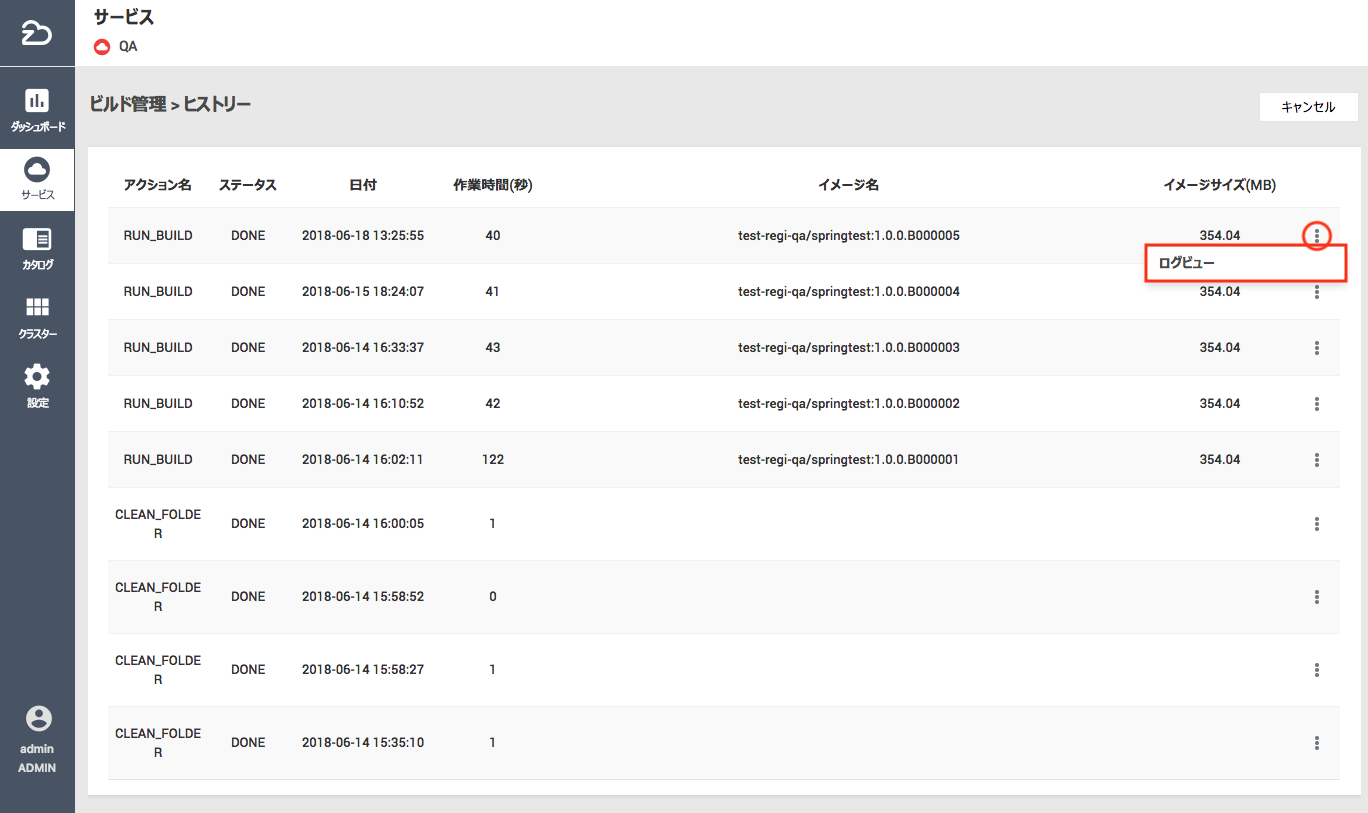Viewport: 1368px width, 813px height.
Task: Click image name test-regi-qa/springtest:1.0.0.B000005
Action: (848, 236)
